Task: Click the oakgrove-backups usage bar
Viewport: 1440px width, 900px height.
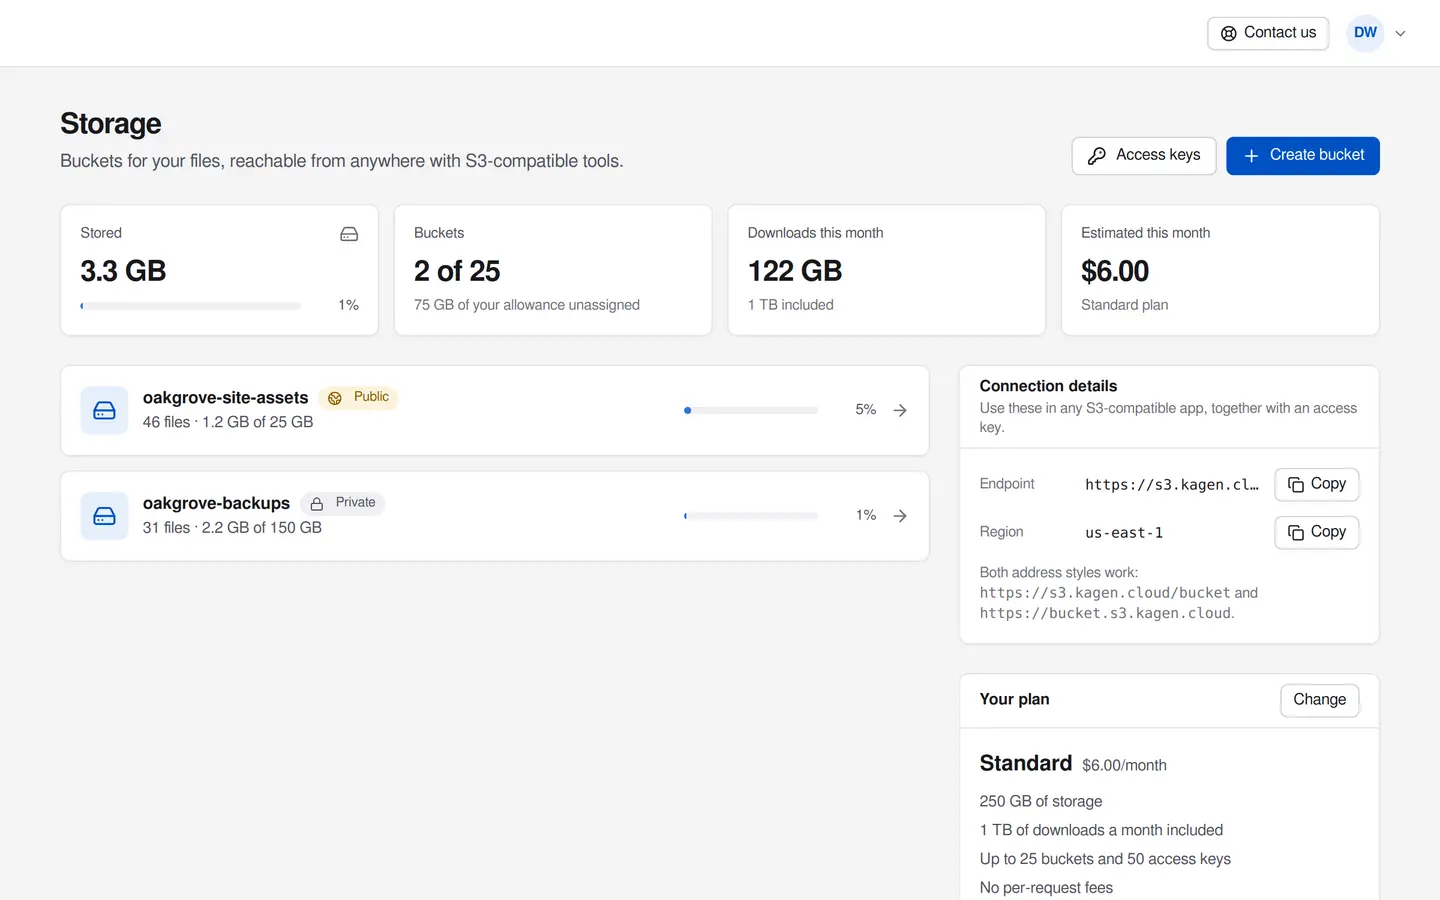Action: tap(751, 516)
